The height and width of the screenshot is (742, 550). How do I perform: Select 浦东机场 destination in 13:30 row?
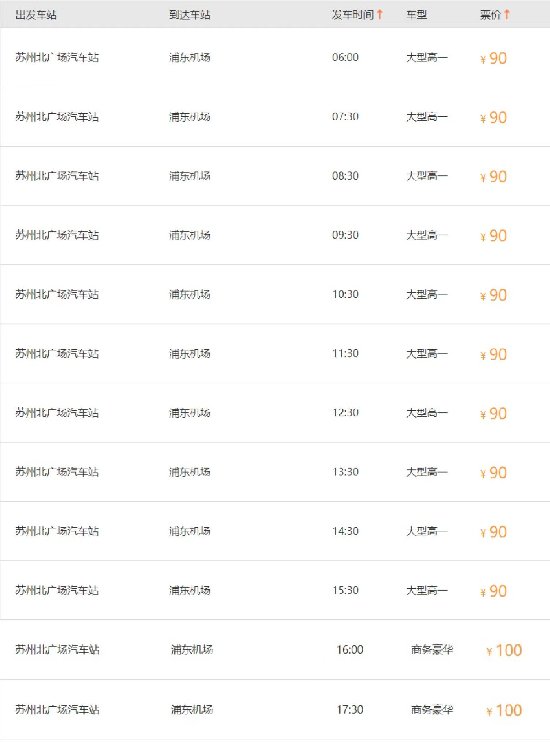tap(190, 472)
